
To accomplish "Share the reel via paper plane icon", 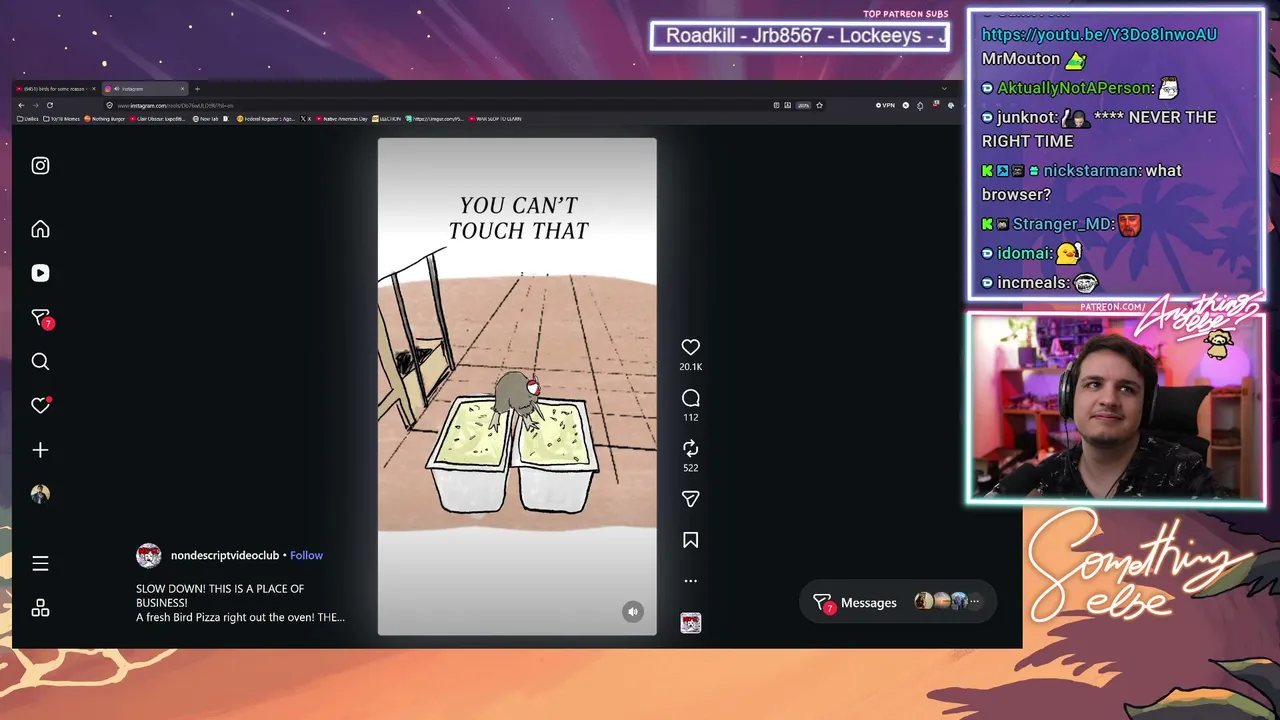I will (x=690, y=499).
